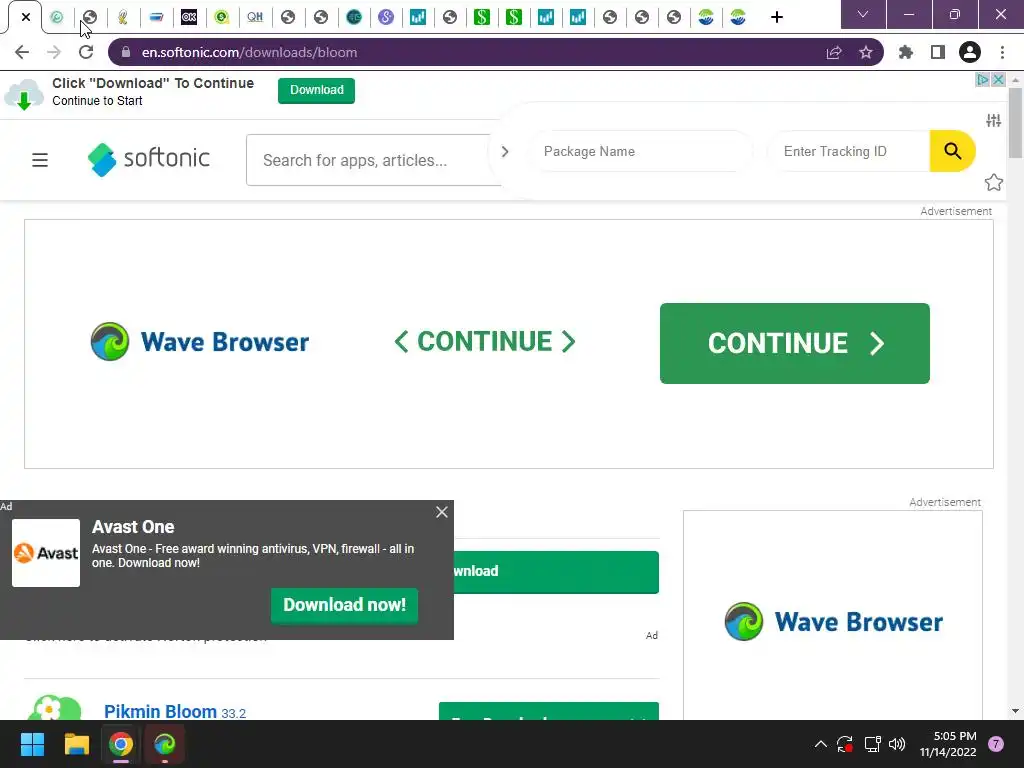Viewport: 1024px width, 768px height.
Task: Click the Avast One ad title
Action: pyautogui.click(x=133, y=527)
